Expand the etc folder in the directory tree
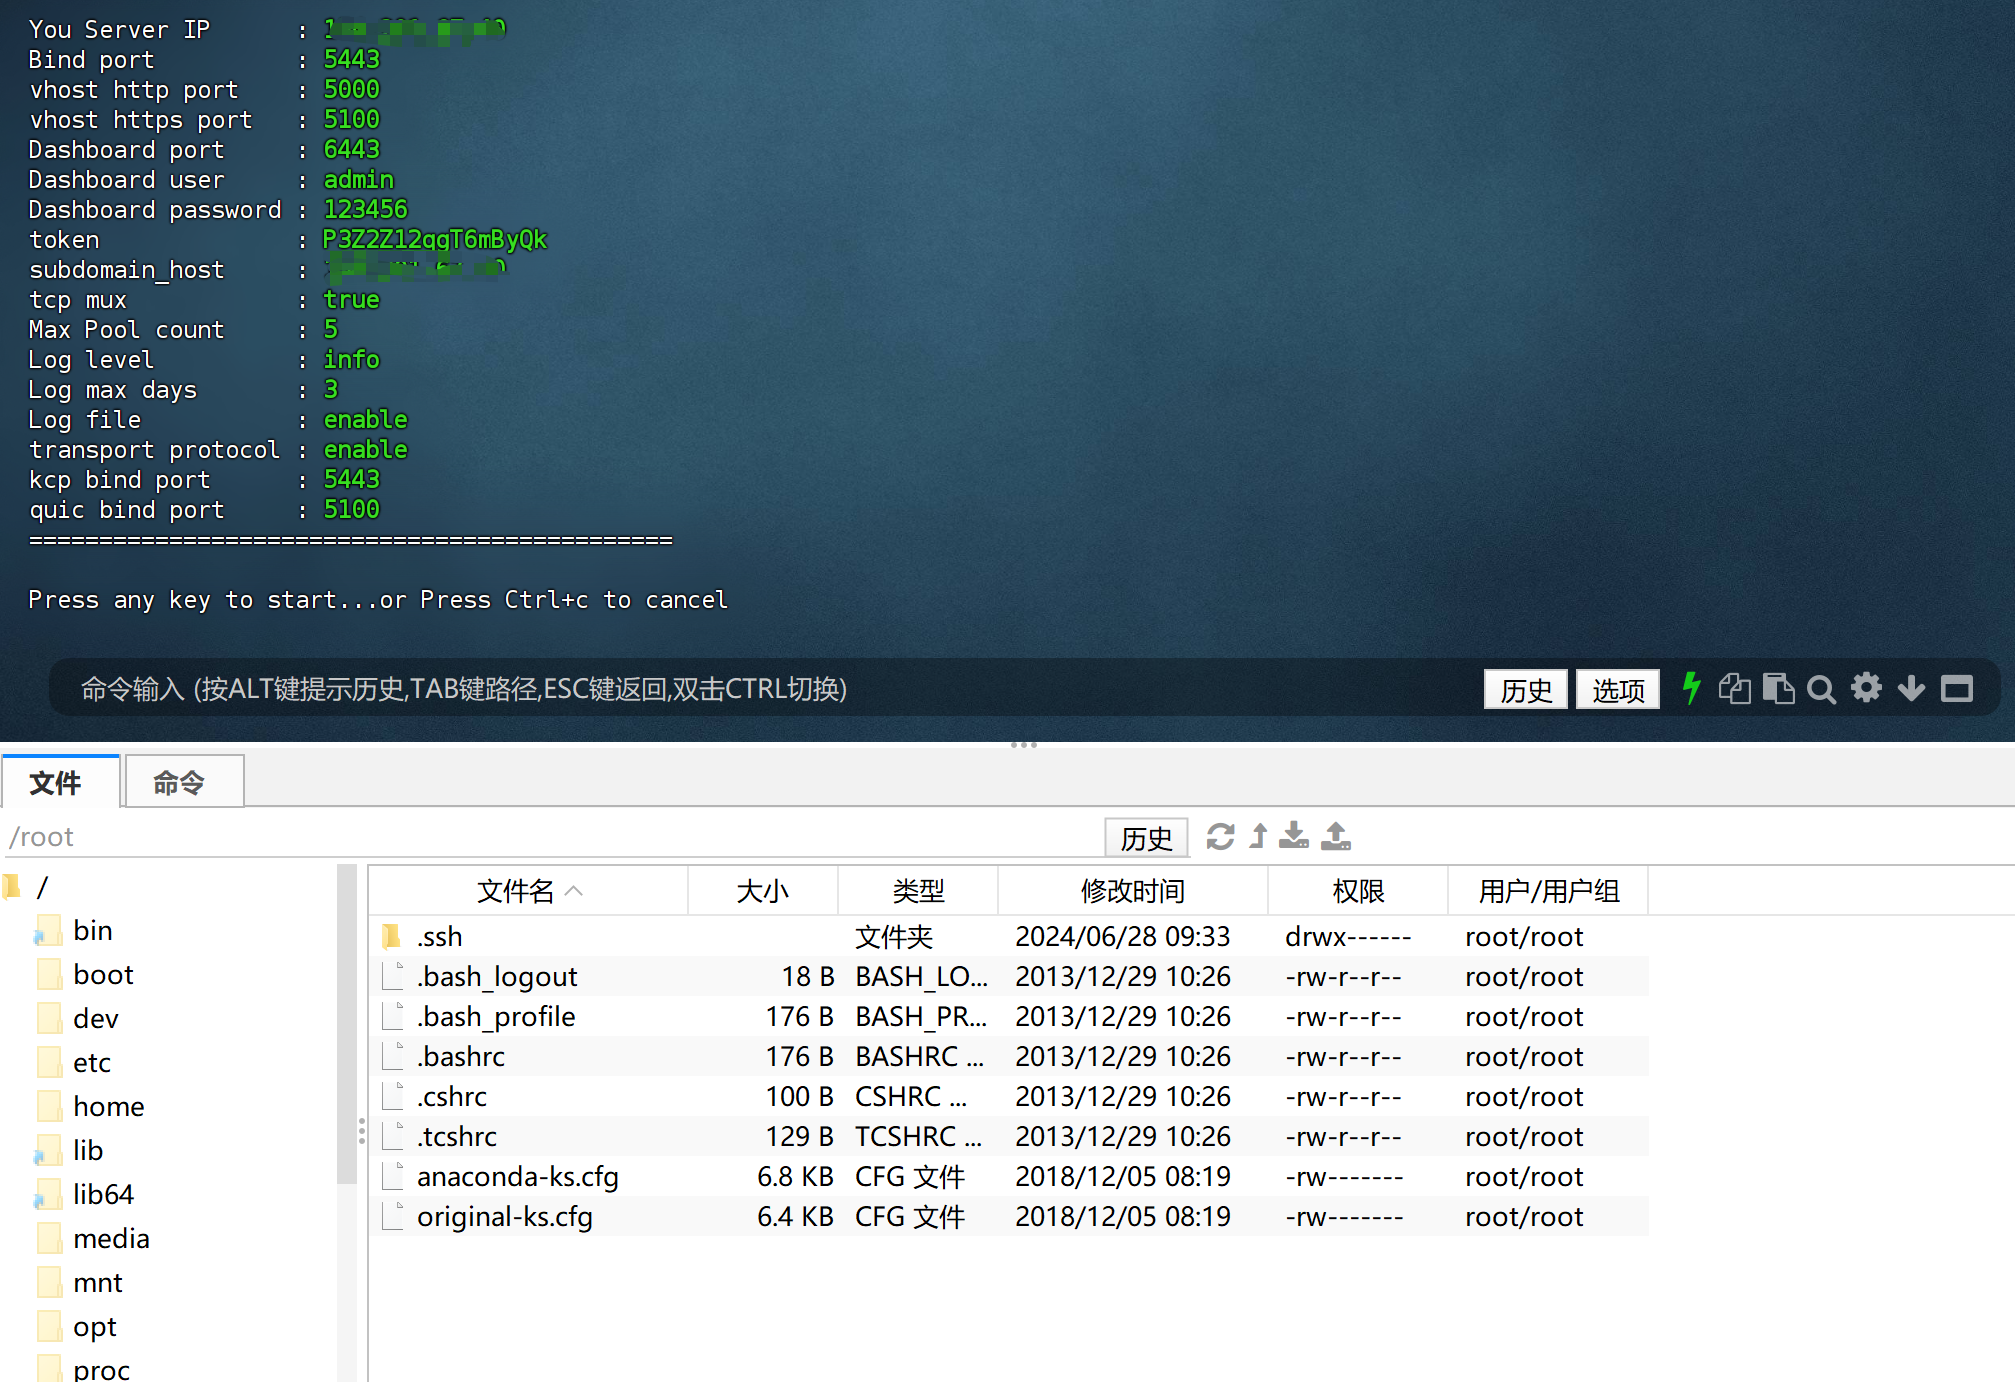Screen dimensions: 2015x1382 91,1062
